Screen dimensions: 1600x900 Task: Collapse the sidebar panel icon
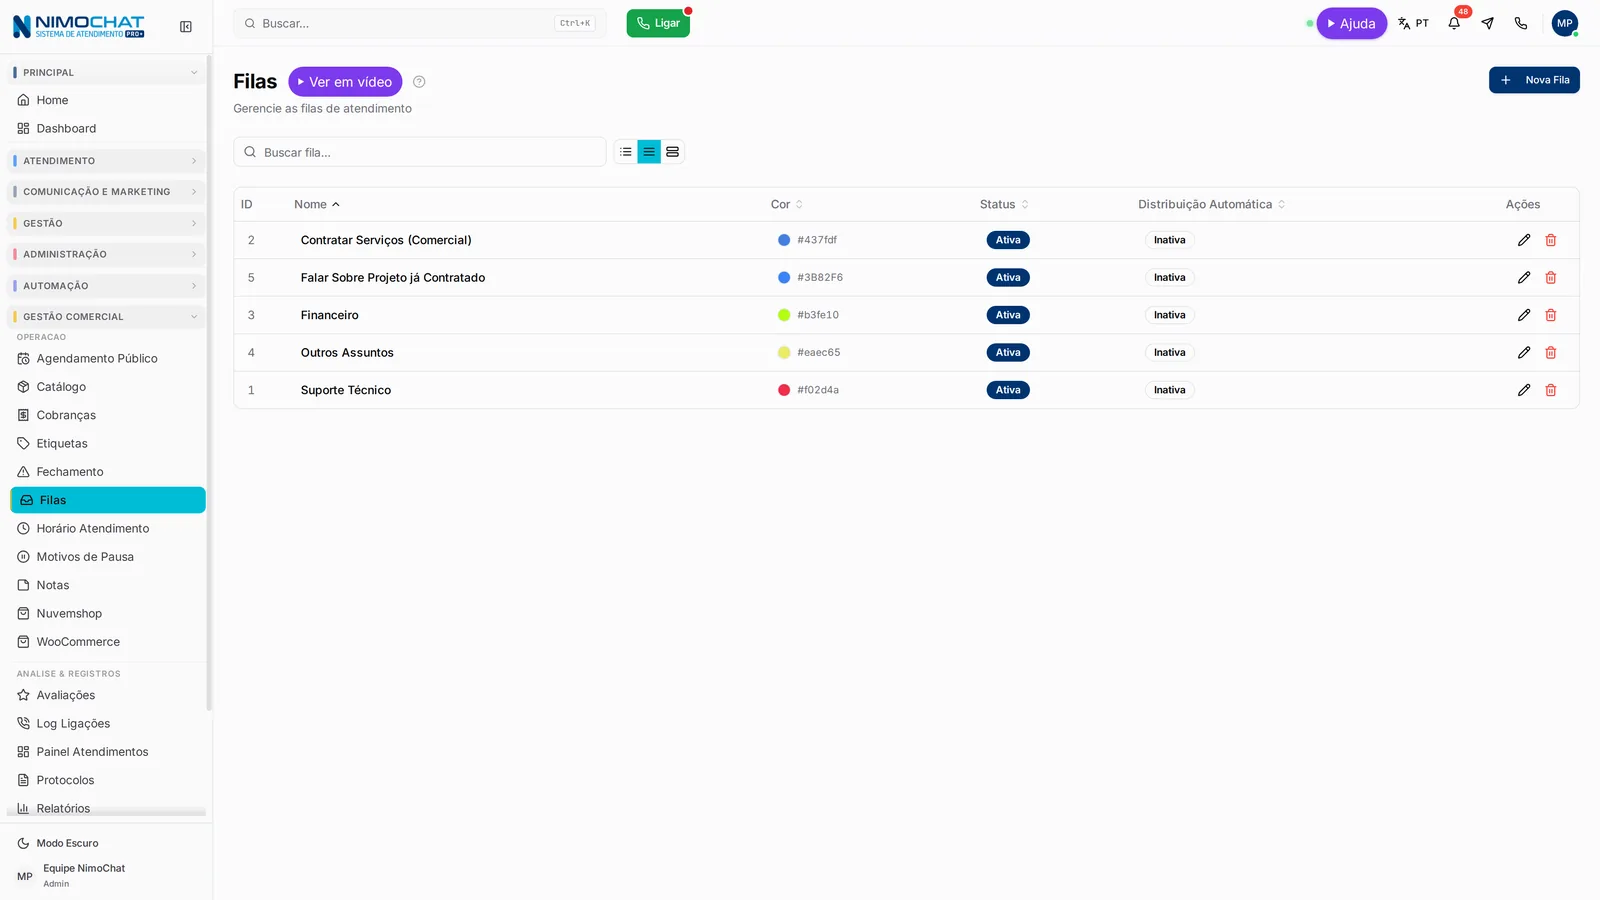(186, 27)
